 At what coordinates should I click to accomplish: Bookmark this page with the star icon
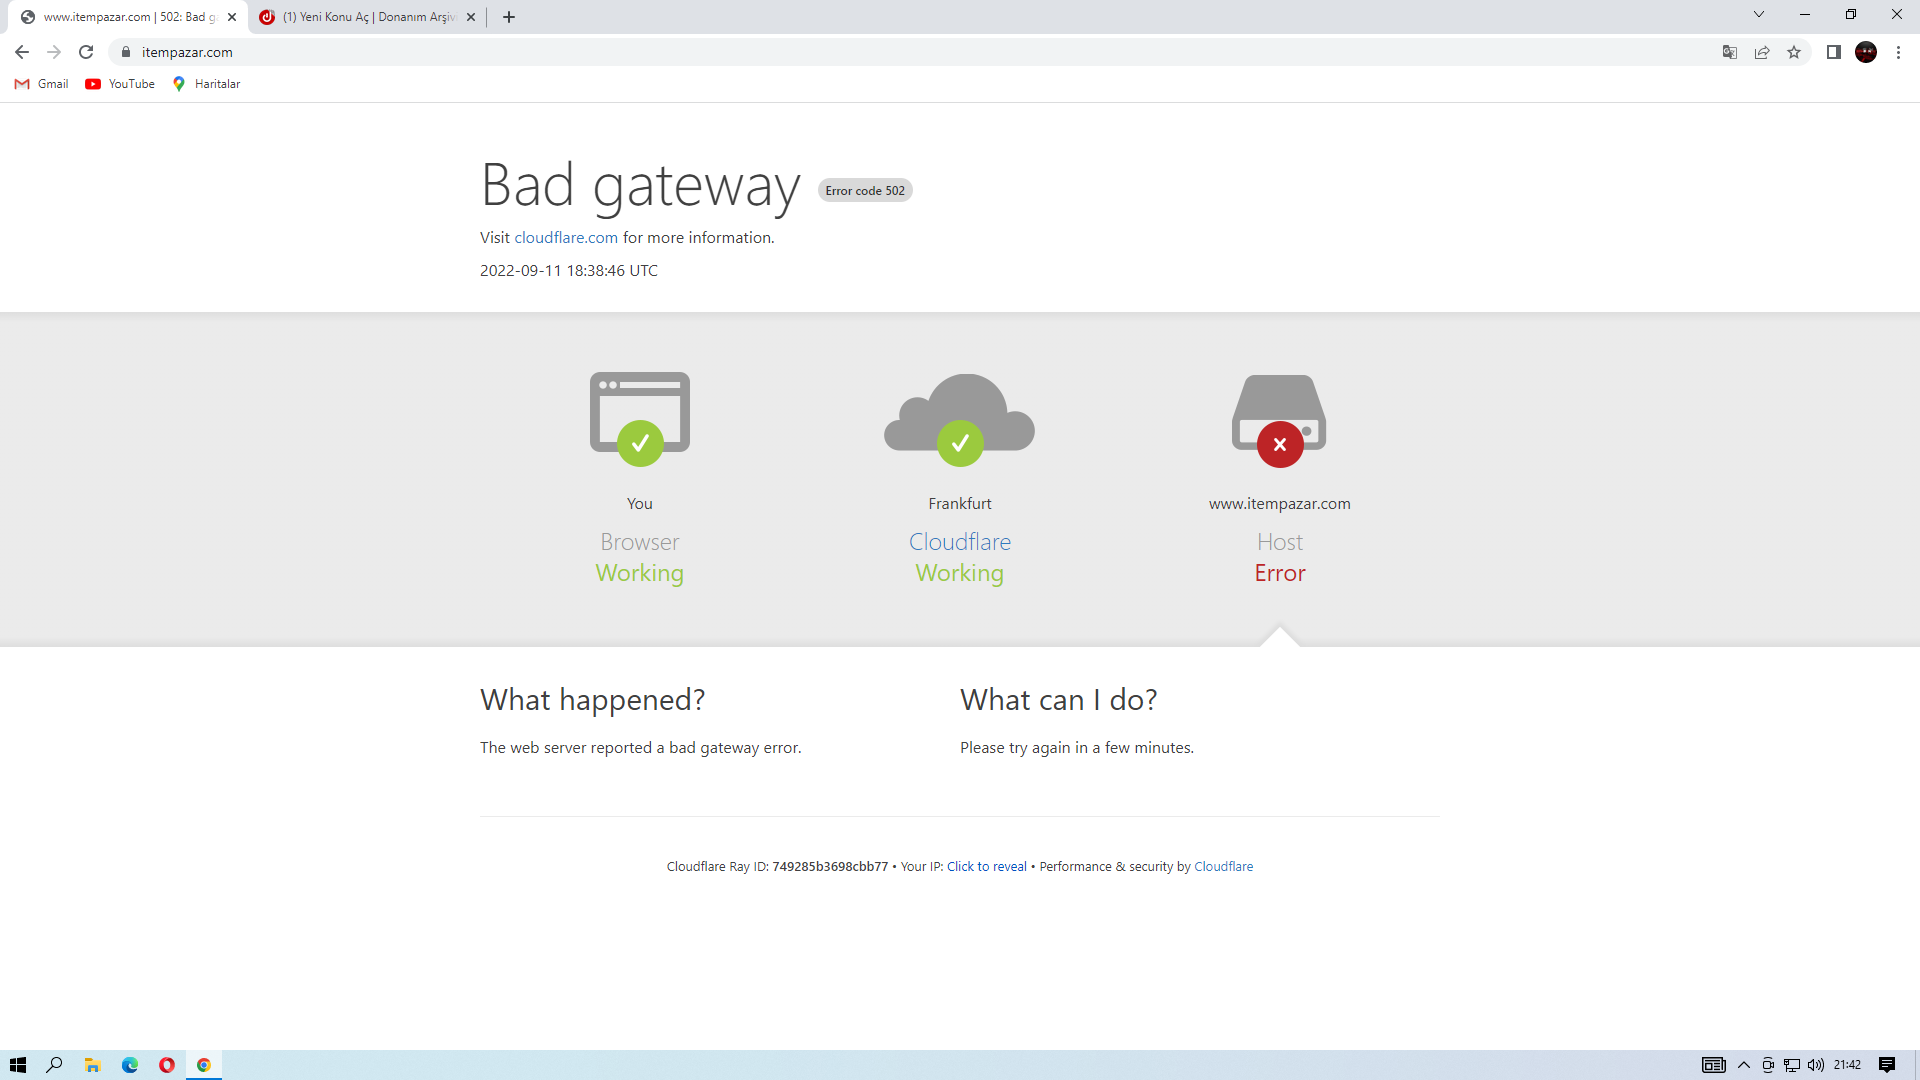click(1794, 52)
